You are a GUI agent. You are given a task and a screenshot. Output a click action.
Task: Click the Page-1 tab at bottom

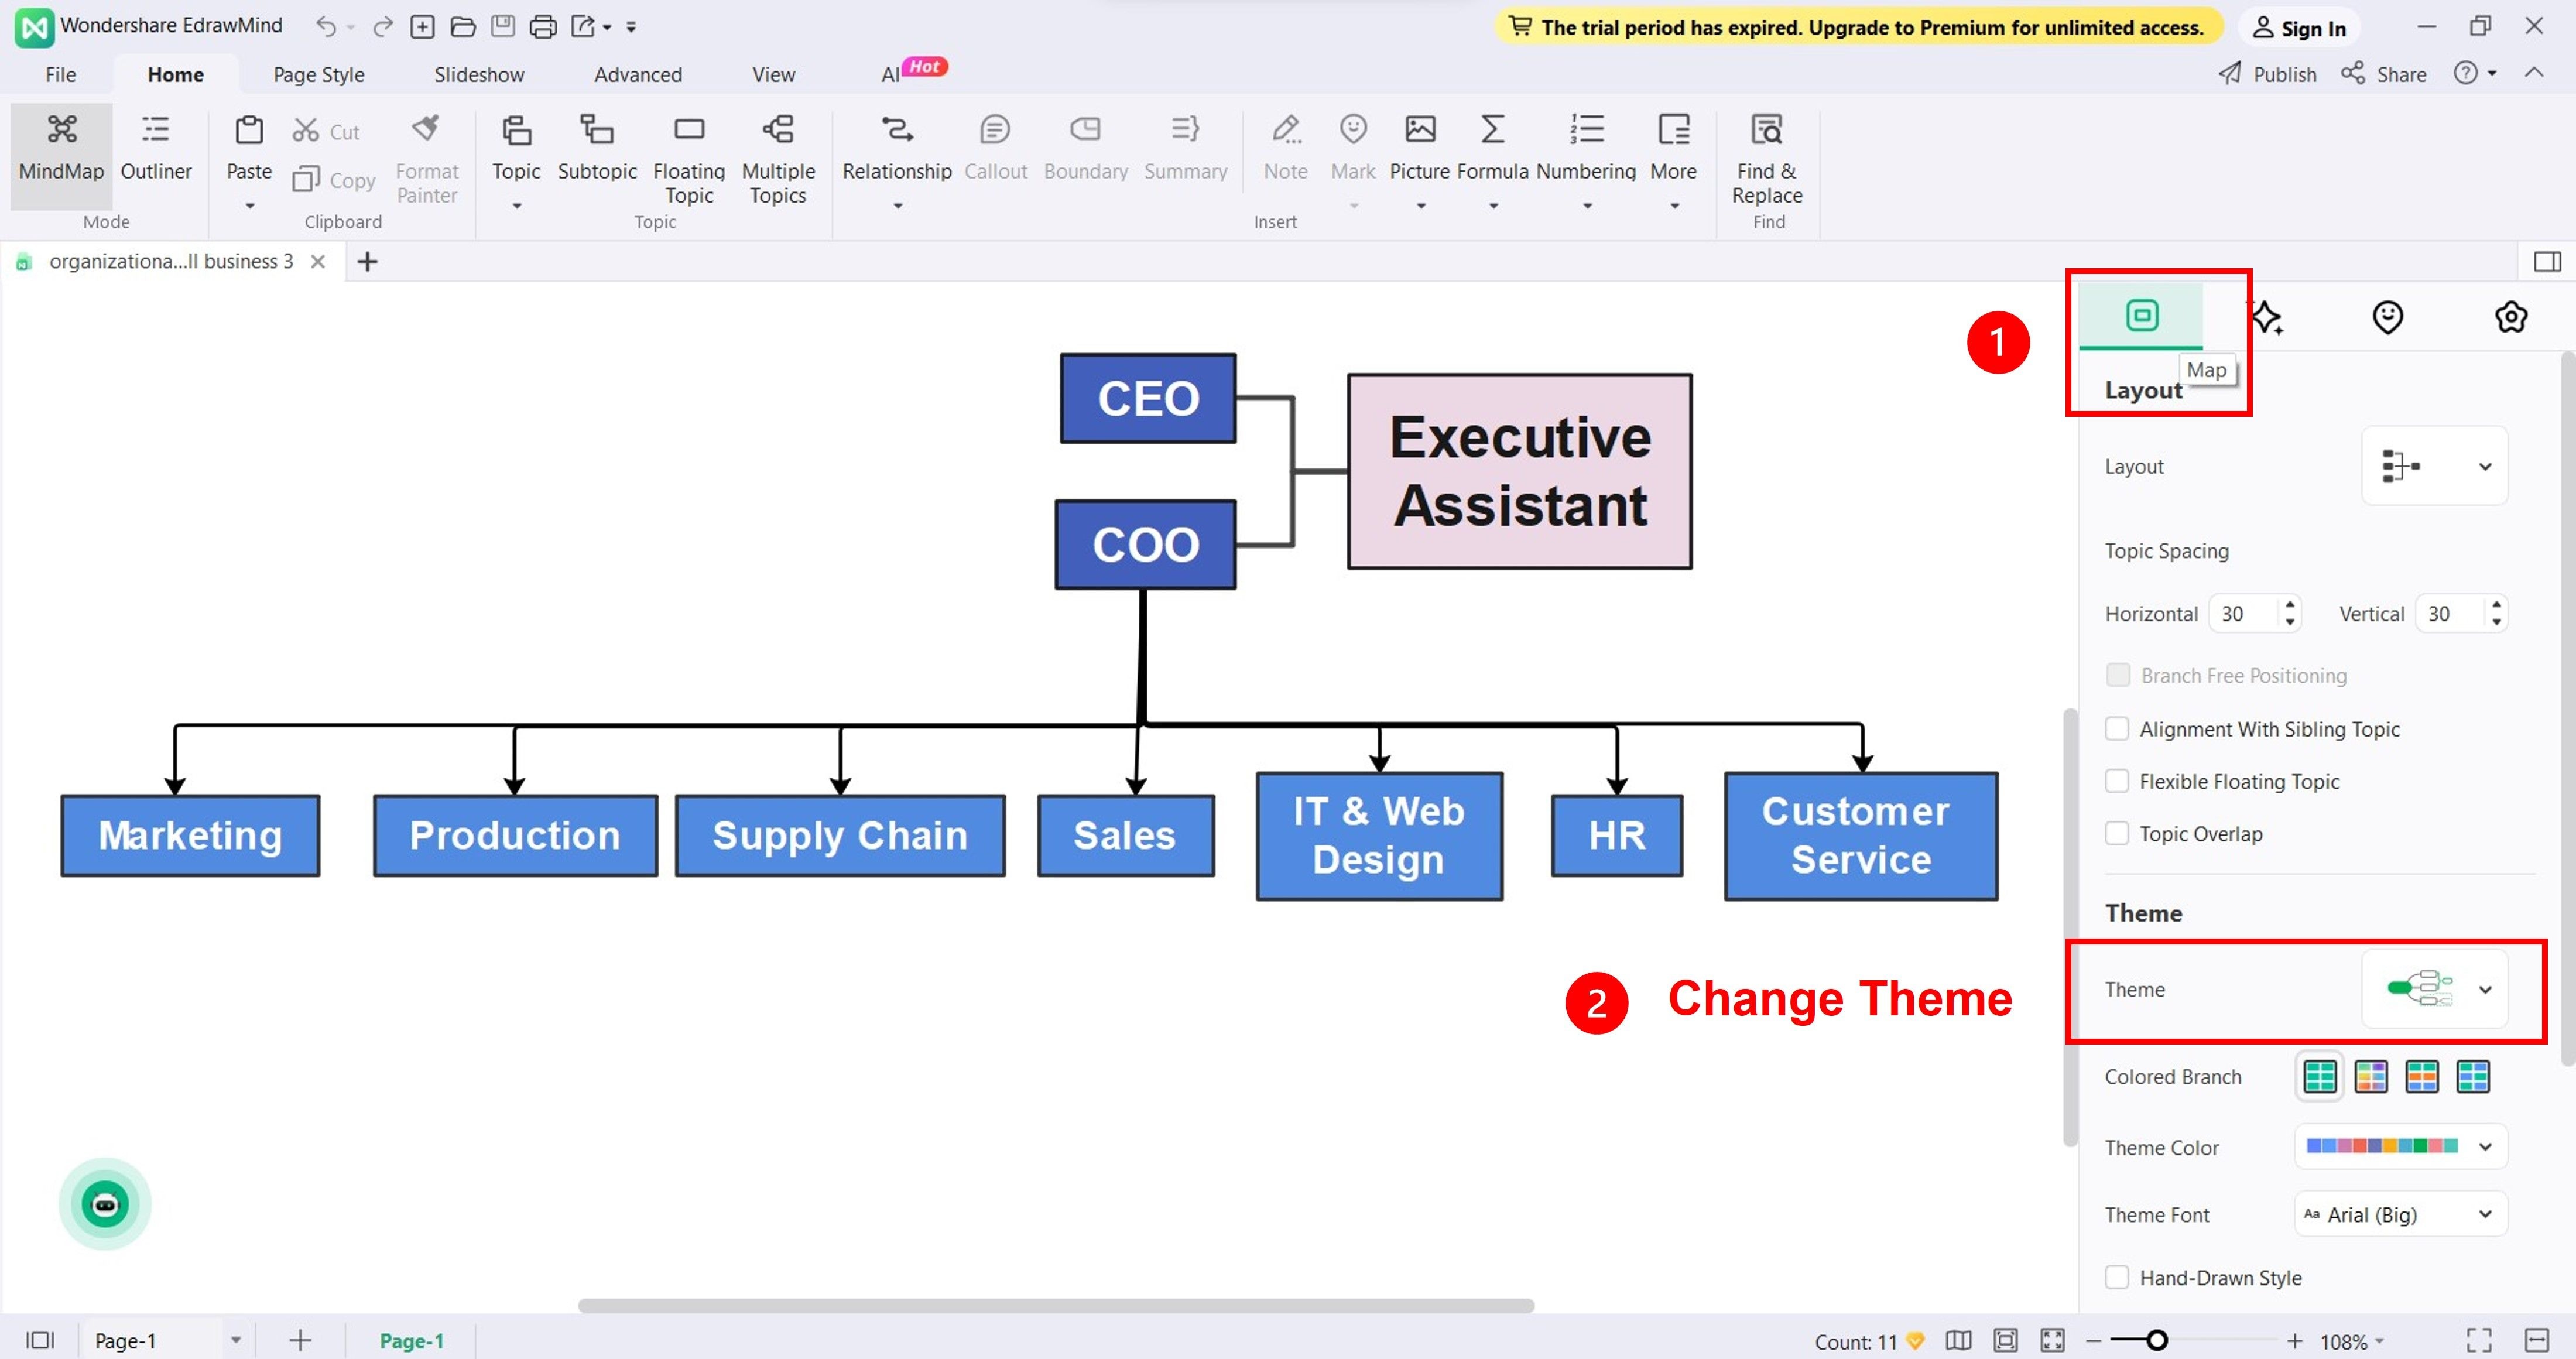point(410,1340)
